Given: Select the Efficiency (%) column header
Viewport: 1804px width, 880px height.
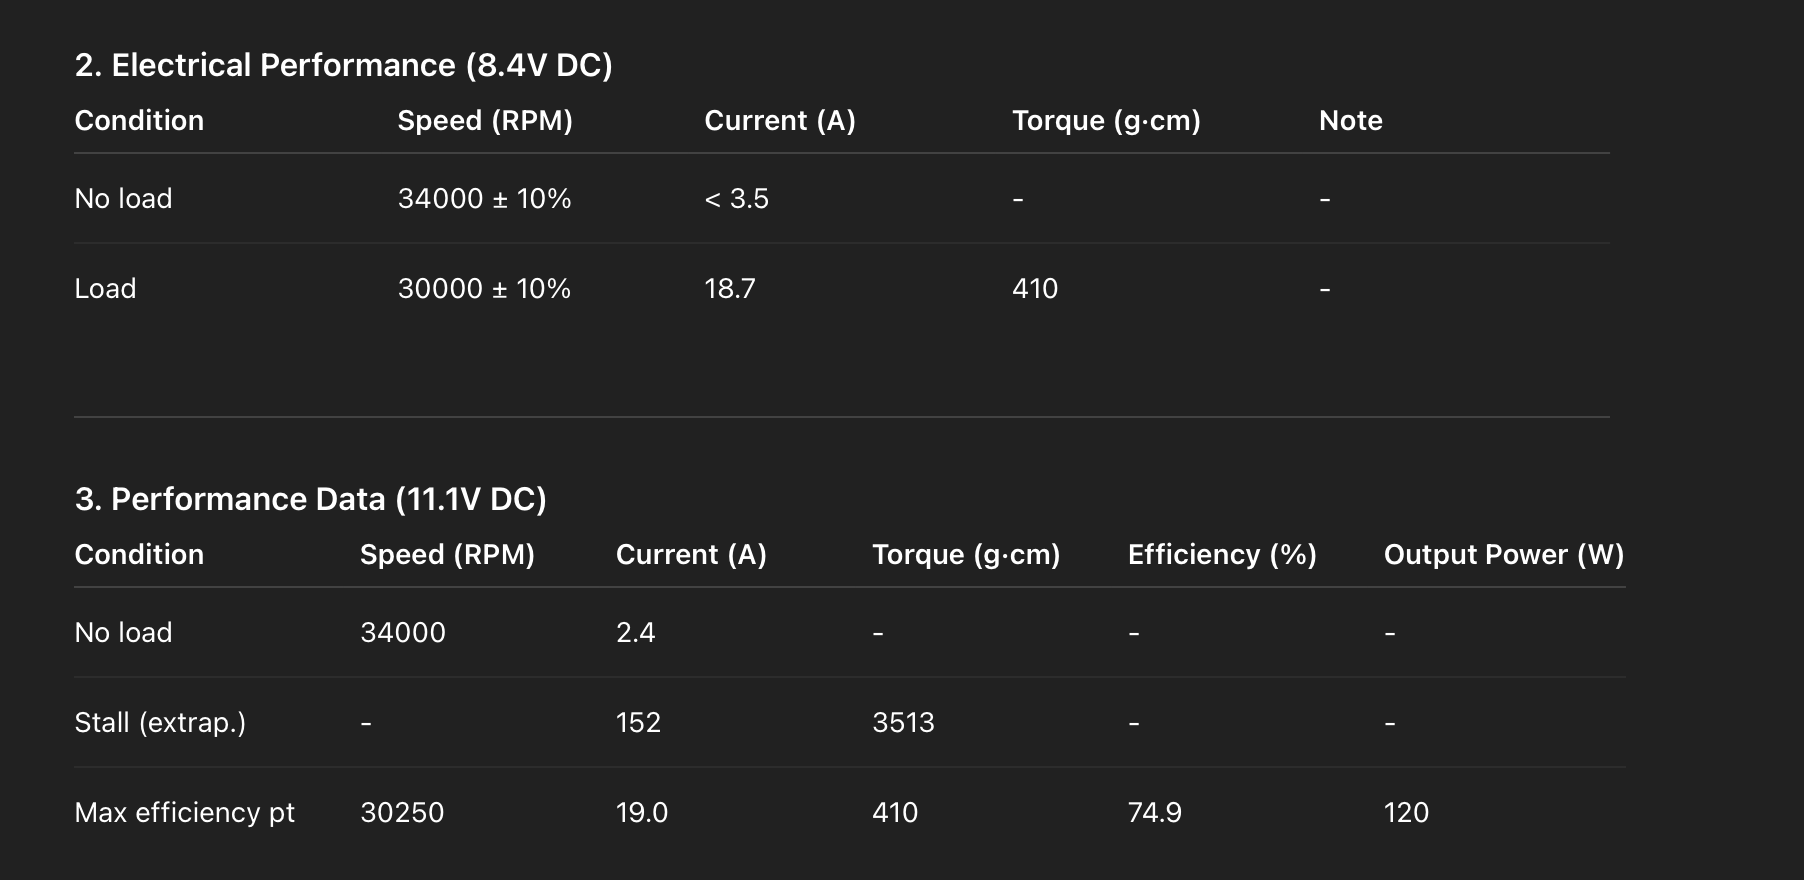Looking at the screenshot, I should 1221,555.
